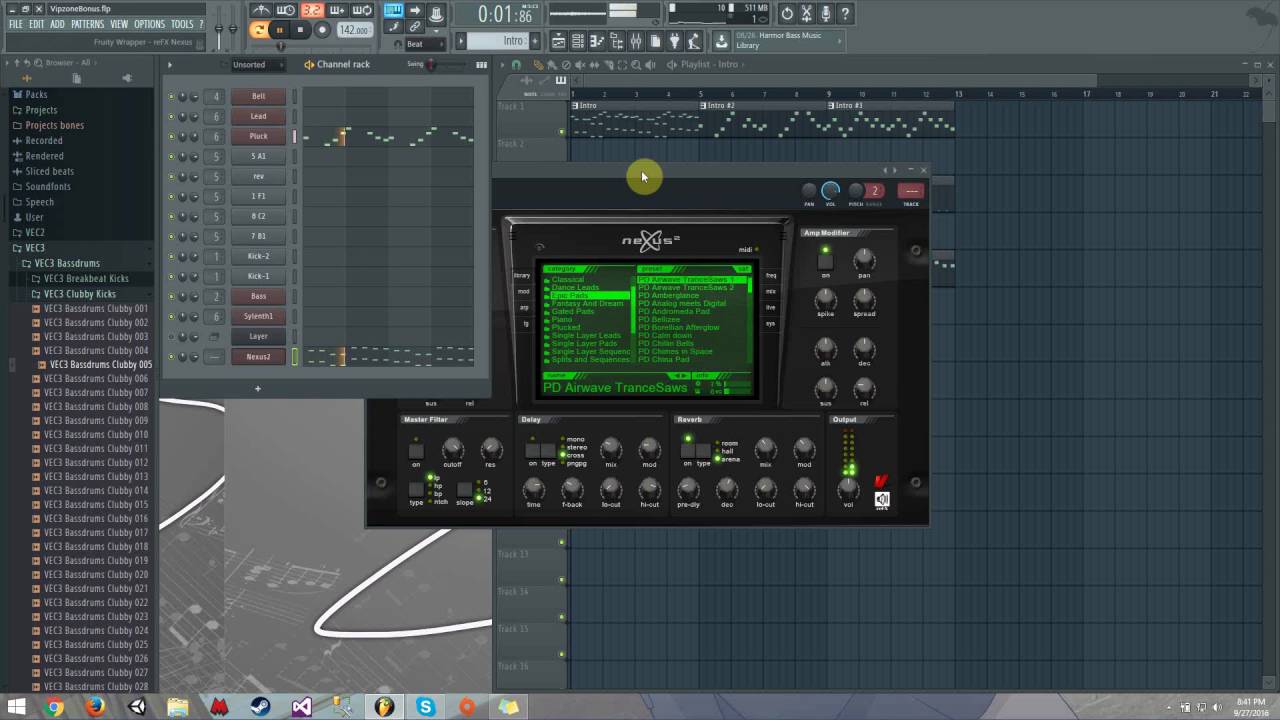Click the tempo 142.000 field
1280x720 pixels.
354,30
